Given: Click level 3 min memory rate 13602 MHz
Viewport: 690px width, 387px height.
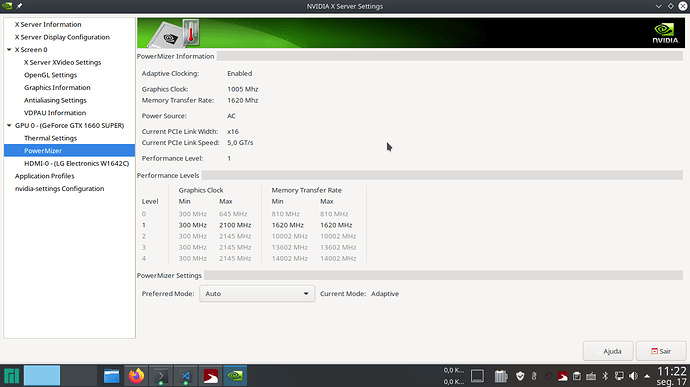Looking at the screenshot, I should coord(290,247).
